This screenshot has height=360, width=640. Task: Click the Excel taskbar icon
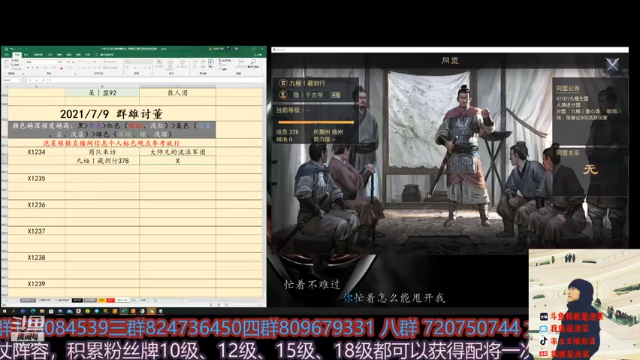pyautogui.click(x=123, y=311)
